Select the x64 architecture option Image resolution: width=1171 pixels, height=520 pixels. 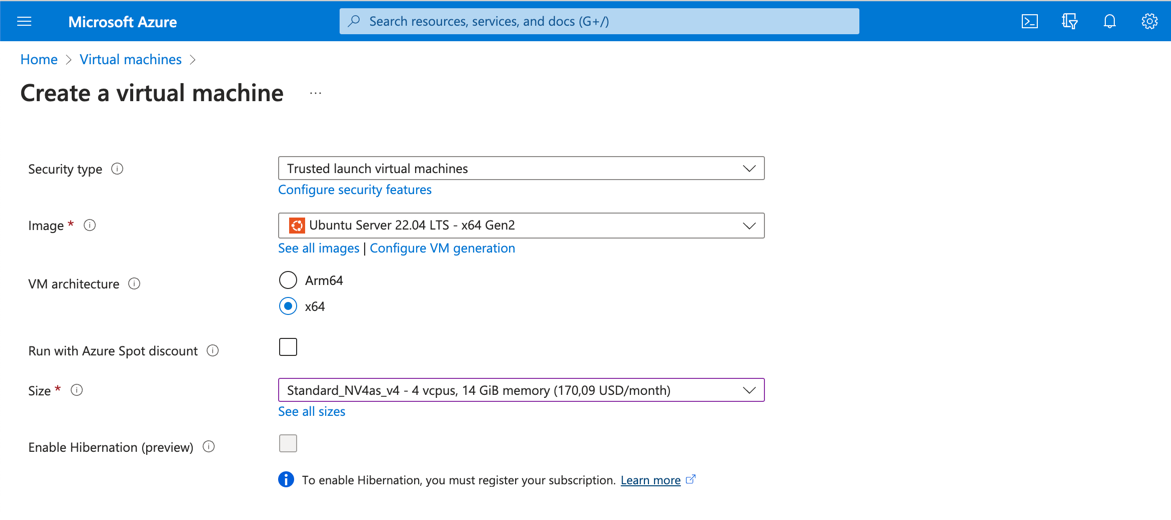click(x=288, y=306)
